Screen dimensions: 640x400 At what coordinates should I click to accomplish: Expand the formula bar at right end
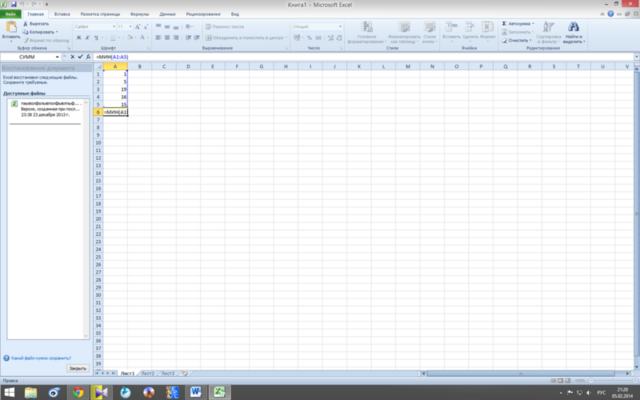point(637,57)
